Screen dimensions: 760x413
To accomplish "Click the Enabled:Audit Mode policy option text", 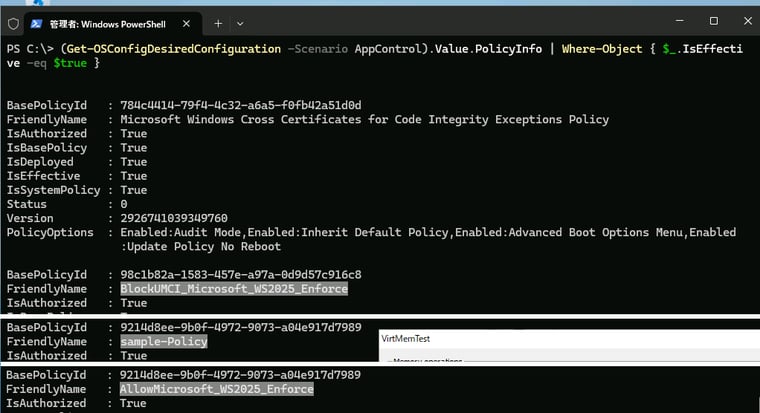I will coord(180,232).
